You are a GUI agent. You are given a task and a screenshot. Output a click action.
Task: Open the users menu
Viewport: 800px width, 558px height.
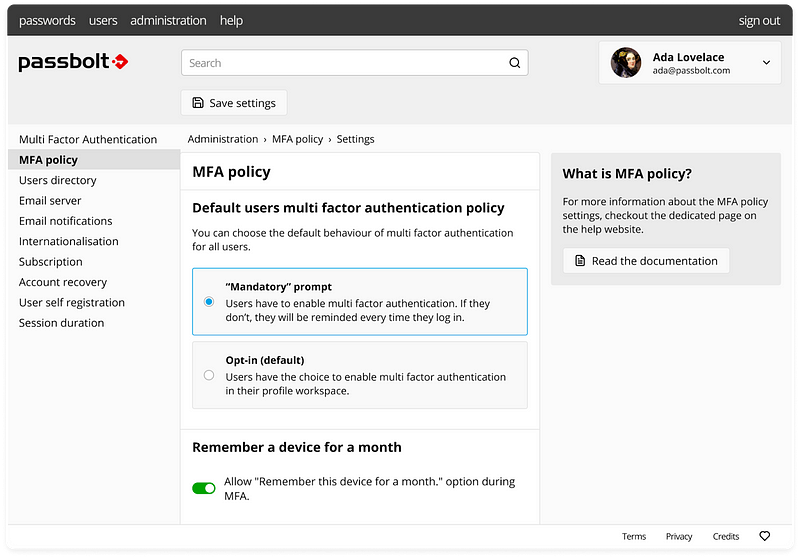(x=103, y=20)
